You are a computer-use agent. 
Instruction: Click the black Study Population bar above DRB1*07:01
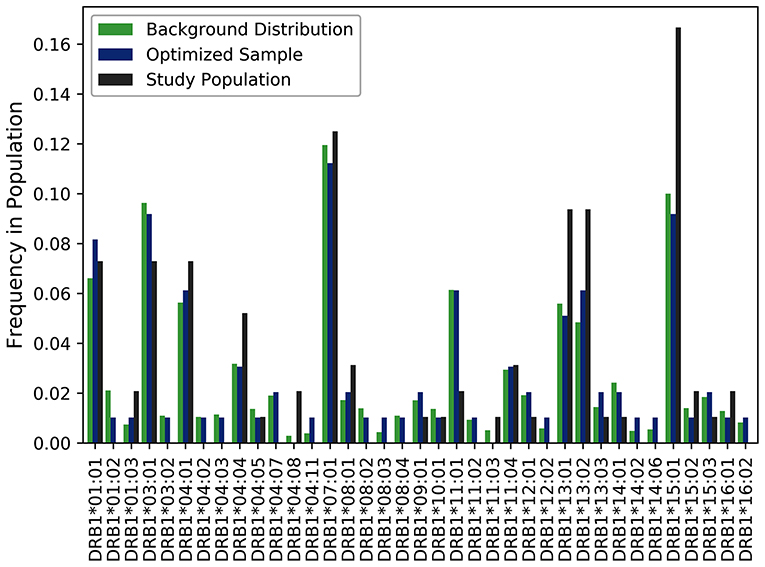335,287
